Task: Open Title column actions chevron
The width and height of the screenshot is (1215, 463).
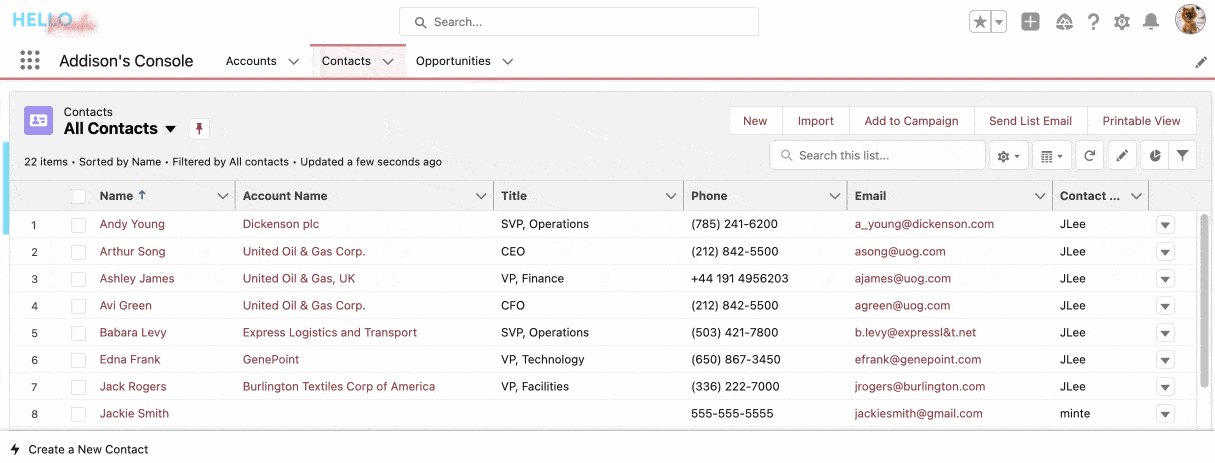Action: [x=671, y=196]
